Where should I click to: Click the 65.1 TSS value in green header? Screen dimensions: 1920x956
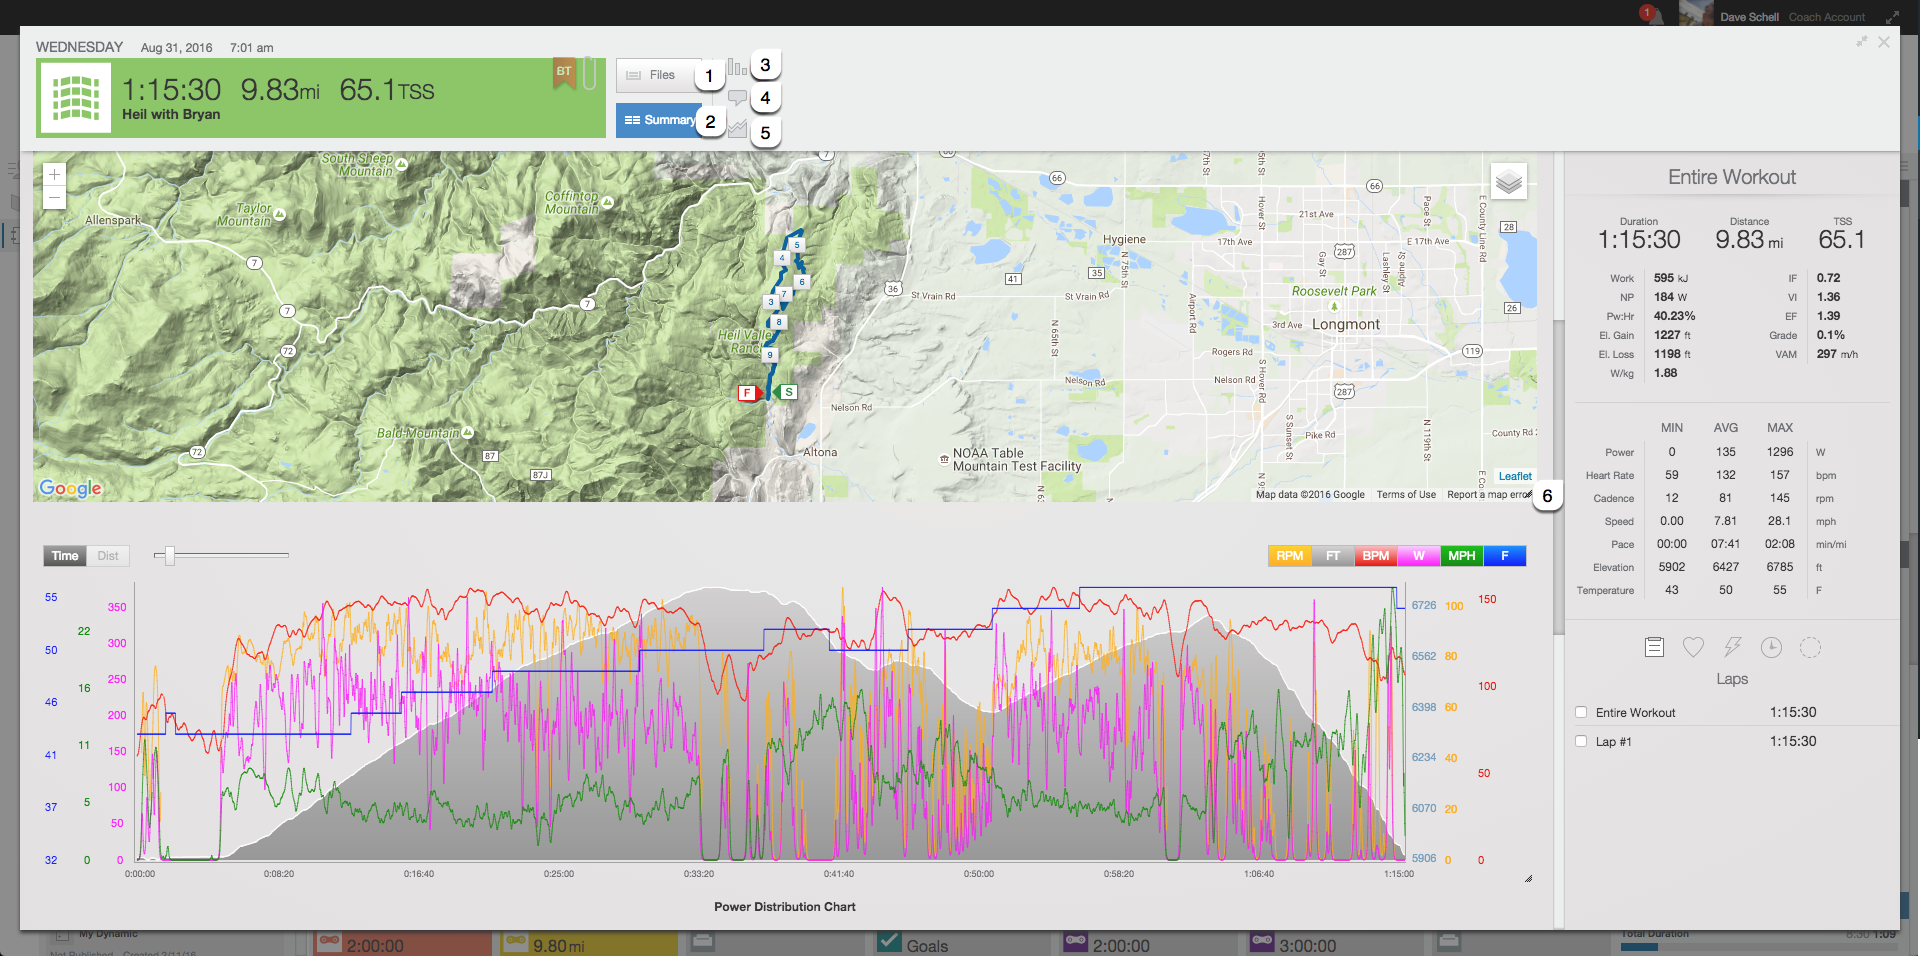[387, 90]
